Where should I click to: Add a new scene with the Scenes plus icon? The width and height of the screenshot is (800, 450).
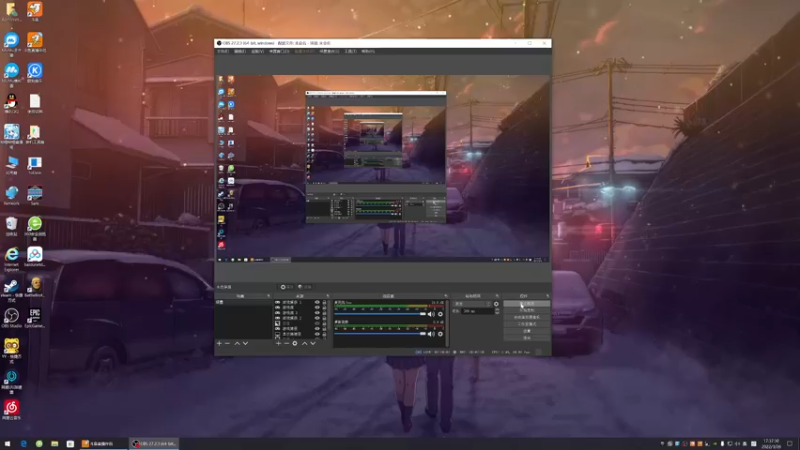pyautogui.click(x=219, y=343)
